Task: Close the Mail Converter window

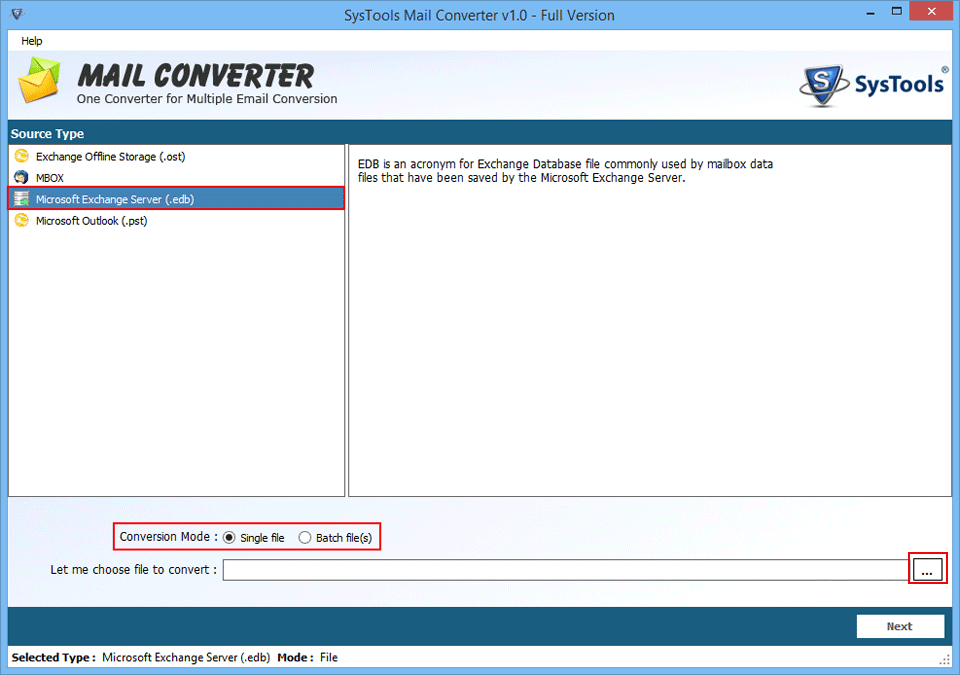Action: point(932,12)
